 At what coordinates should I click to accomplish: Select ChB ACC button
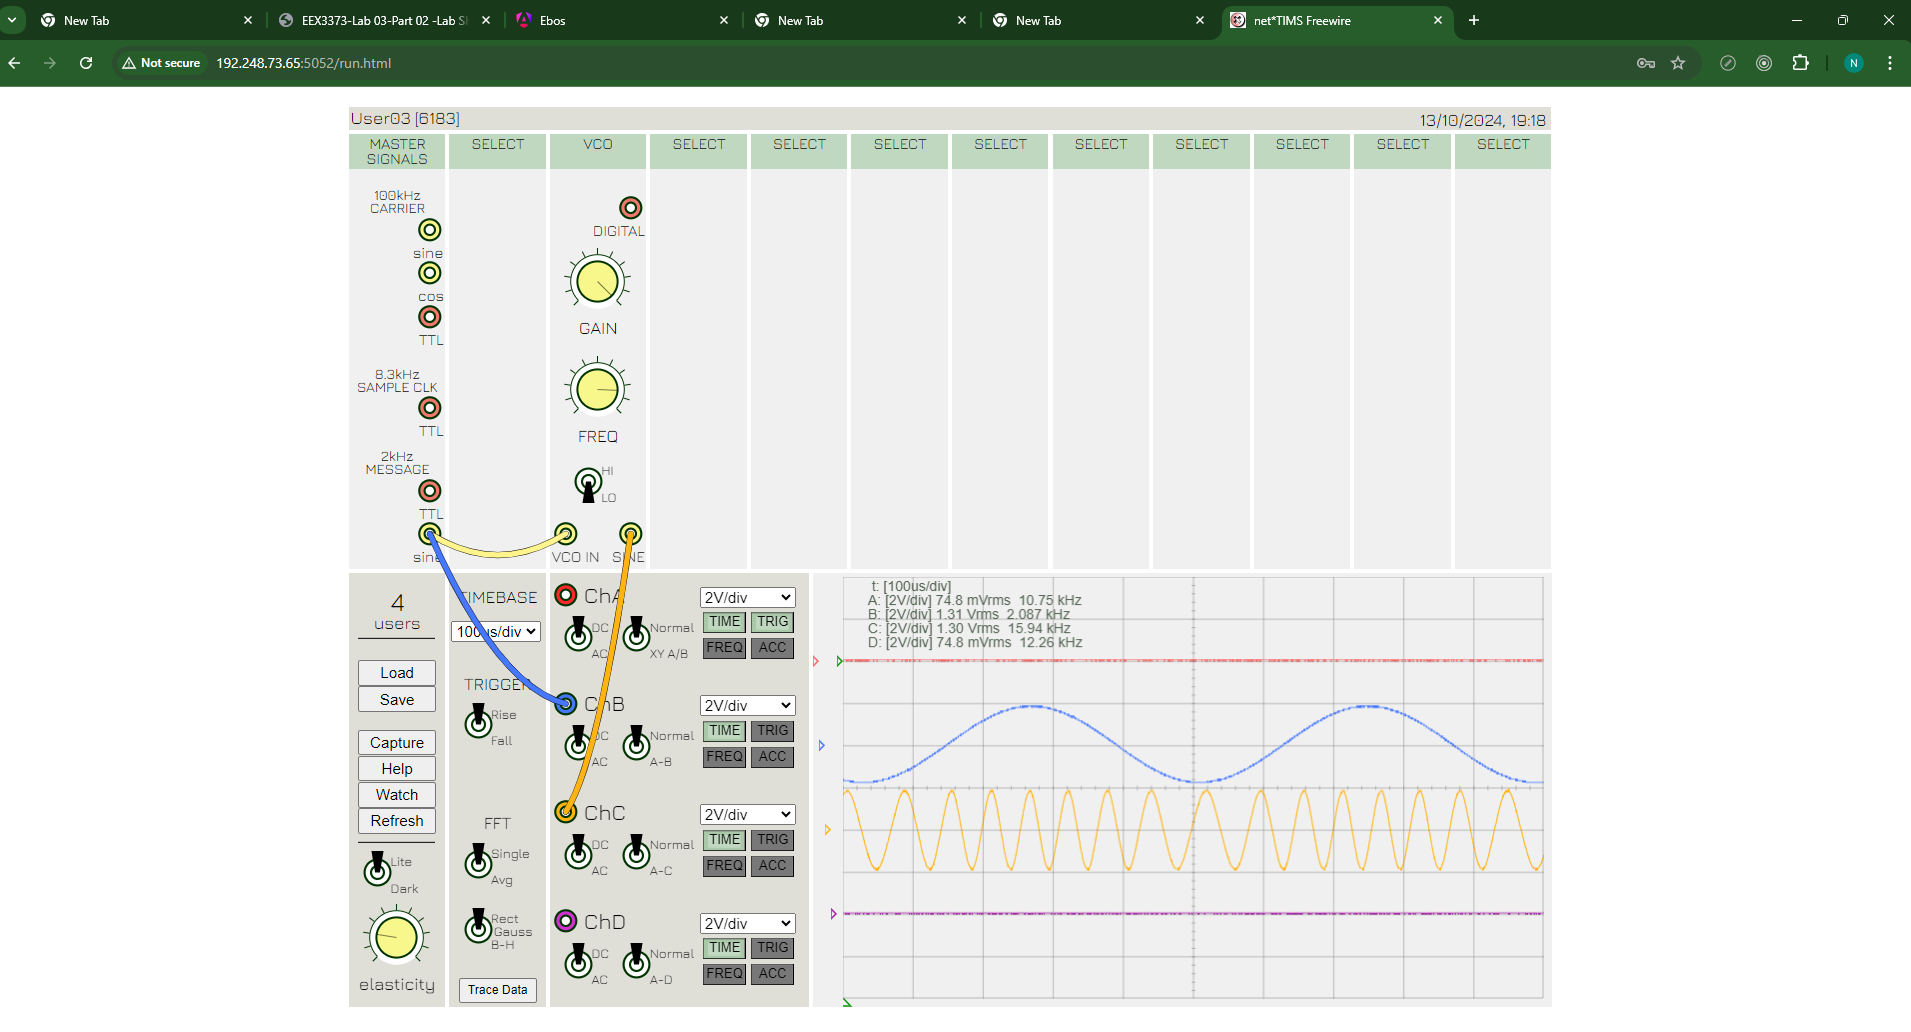[x=772, y=757]
